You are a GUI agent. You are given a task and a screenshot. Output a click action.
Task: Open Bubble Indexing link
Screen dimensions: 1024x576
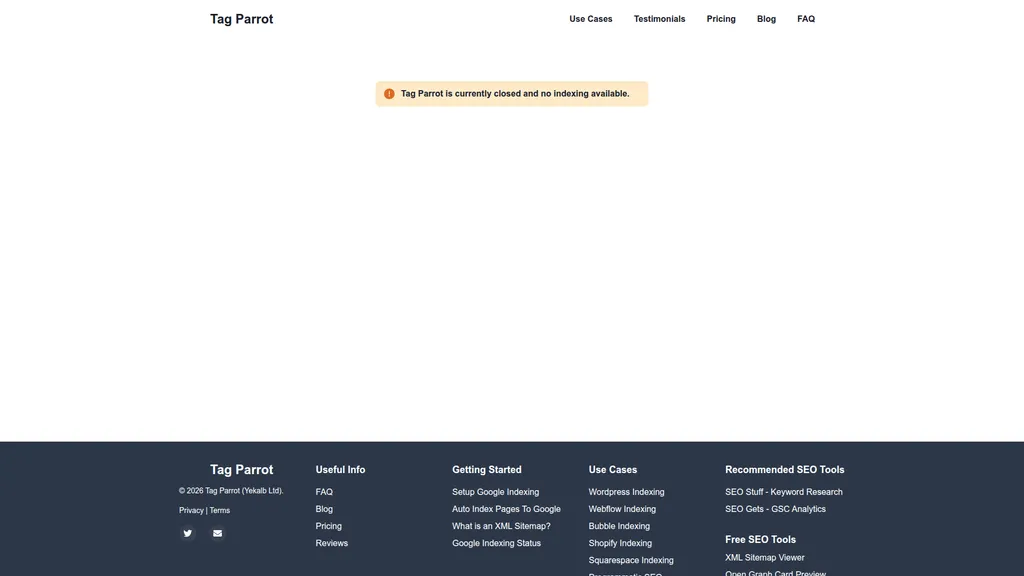[x=619, y=526]
